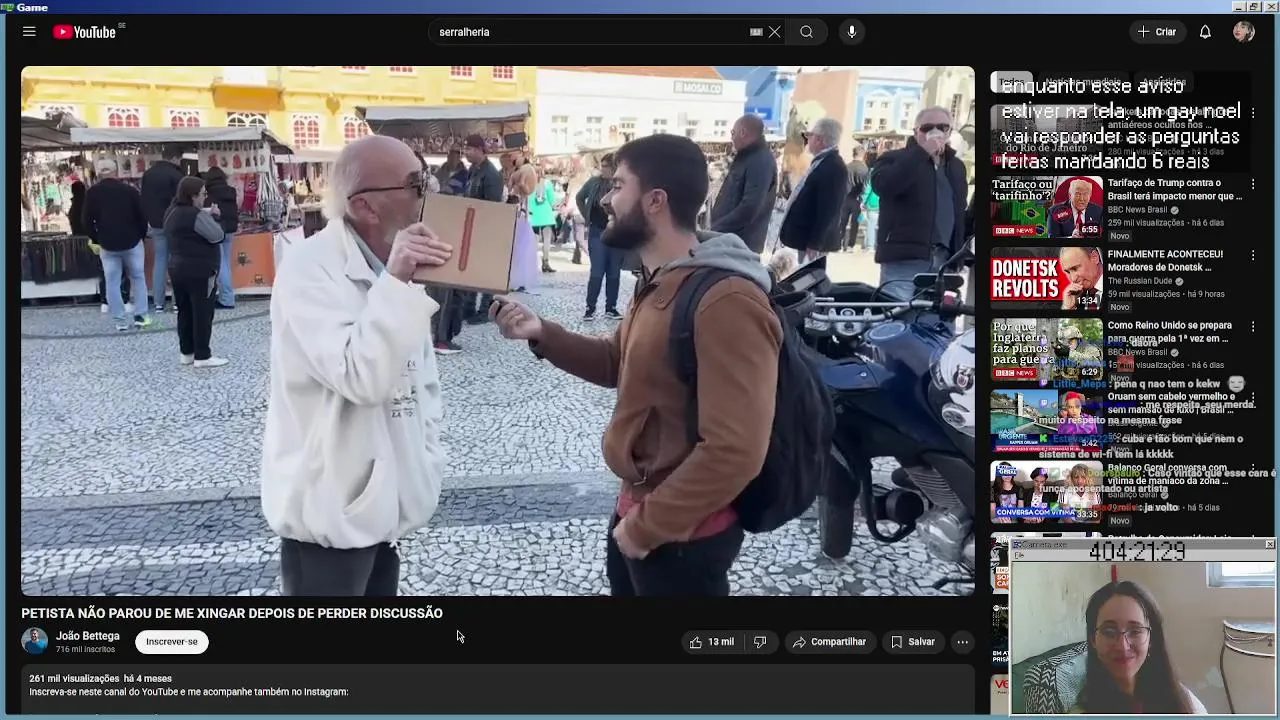This screenshot has height=720, width=1280.
Task: Click the 6:55 duration badge on Trump thumbnail
Action: click(1089, 230)
